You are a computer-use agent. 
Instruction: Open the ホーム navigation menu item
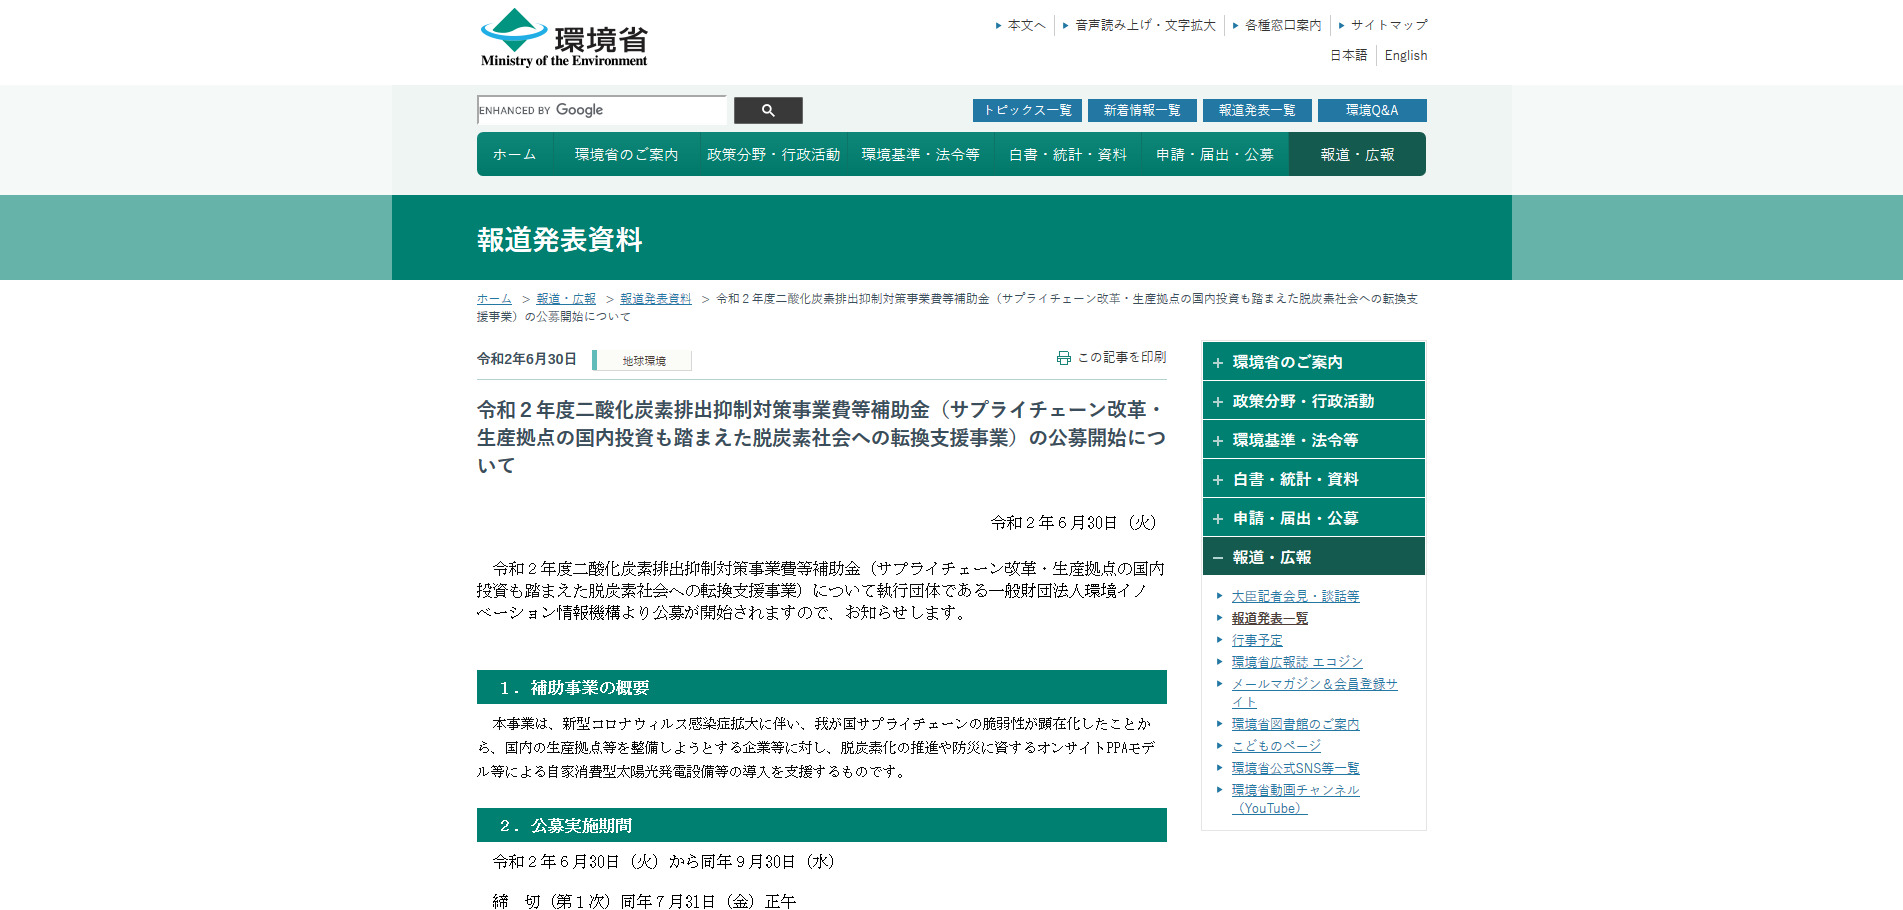pyautogui.click(x=514, y=155)
